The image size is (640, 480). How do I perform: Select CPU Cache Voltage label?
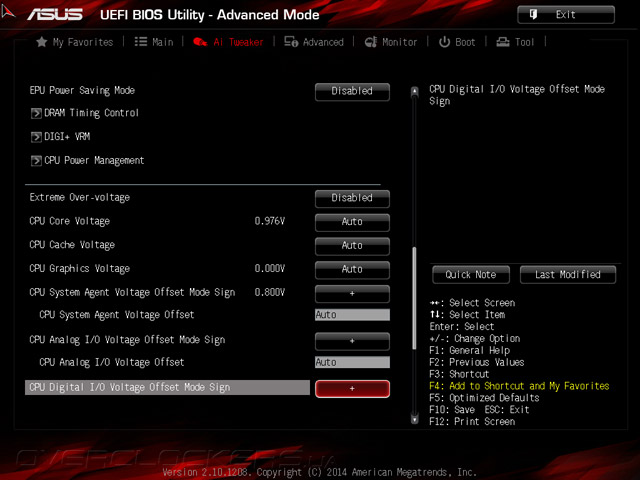pyautogui.click(x=72, y=245)
